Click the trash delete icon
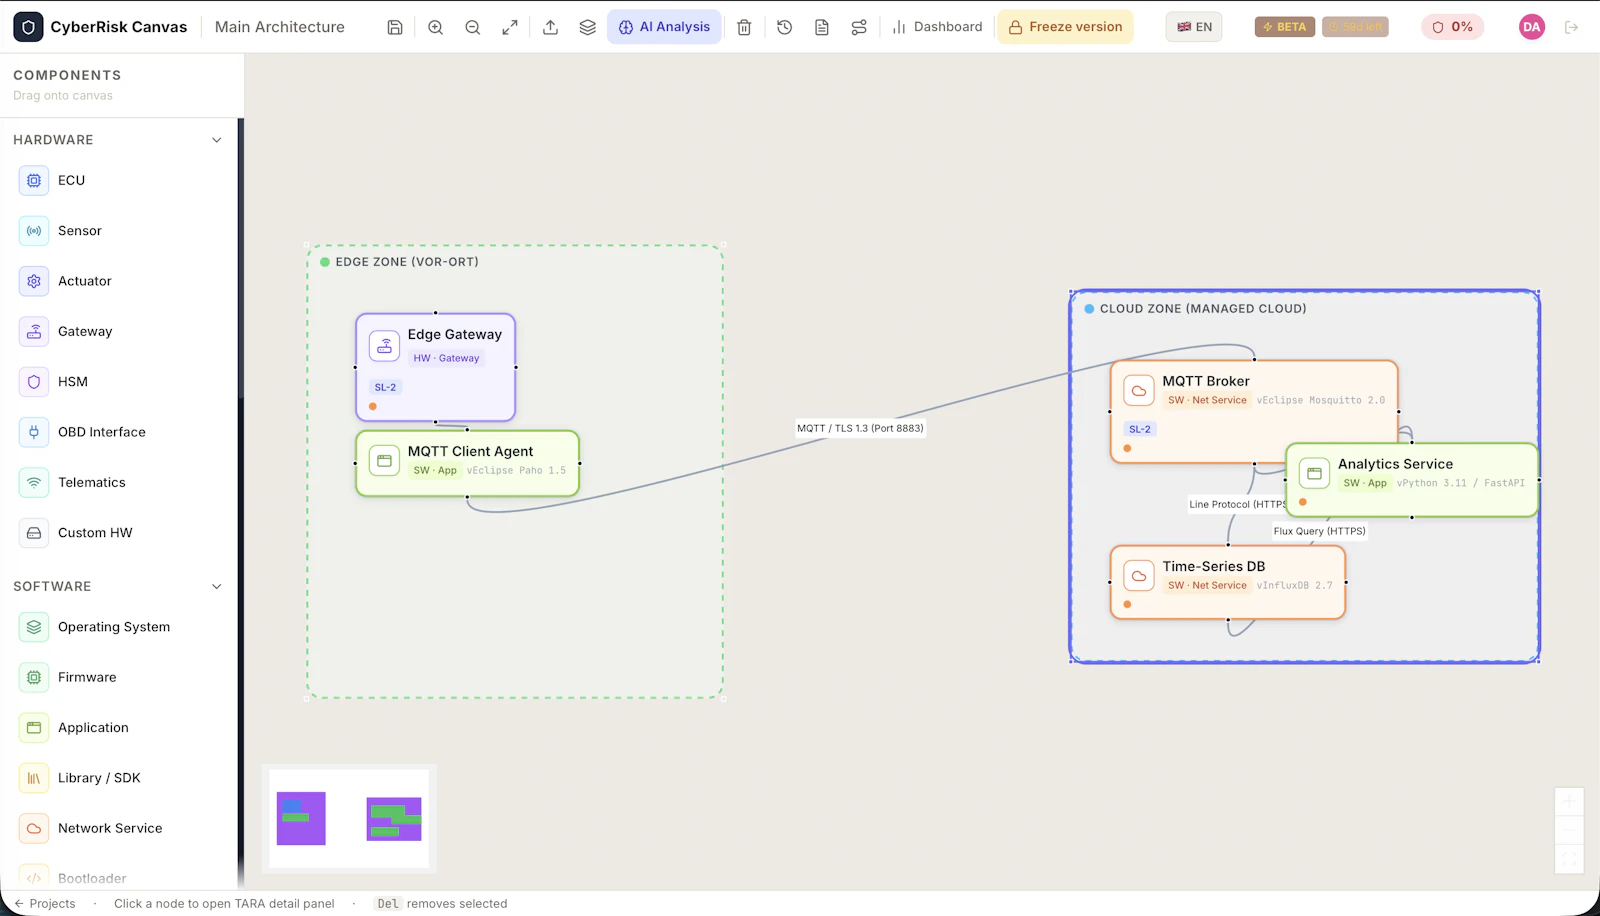The image size is (1600, 916). click(x=744, y=27)
